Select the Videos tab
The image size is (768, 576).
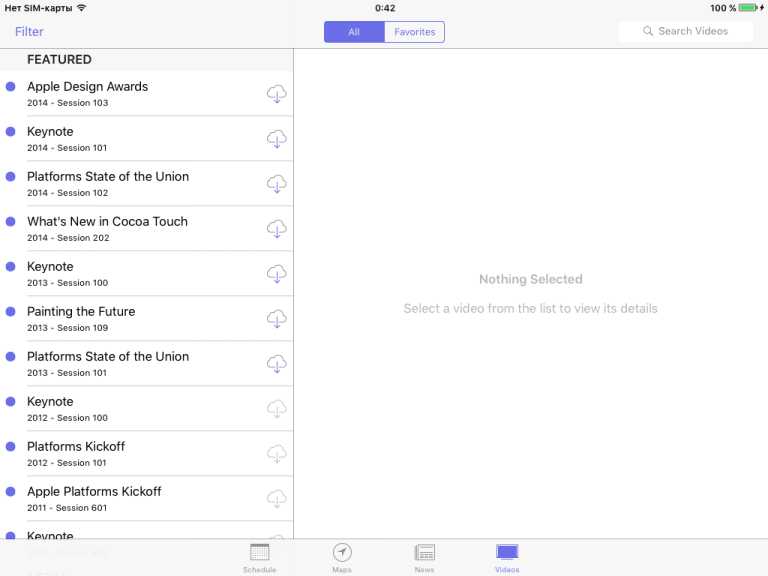(507, 558)
